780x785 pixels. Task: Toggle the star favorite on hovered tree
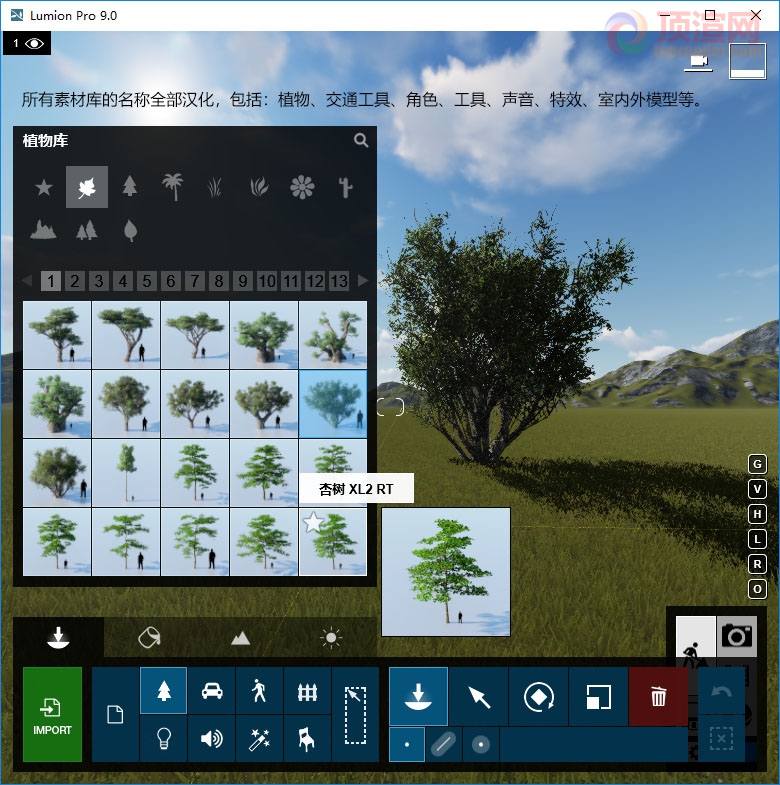313,522
